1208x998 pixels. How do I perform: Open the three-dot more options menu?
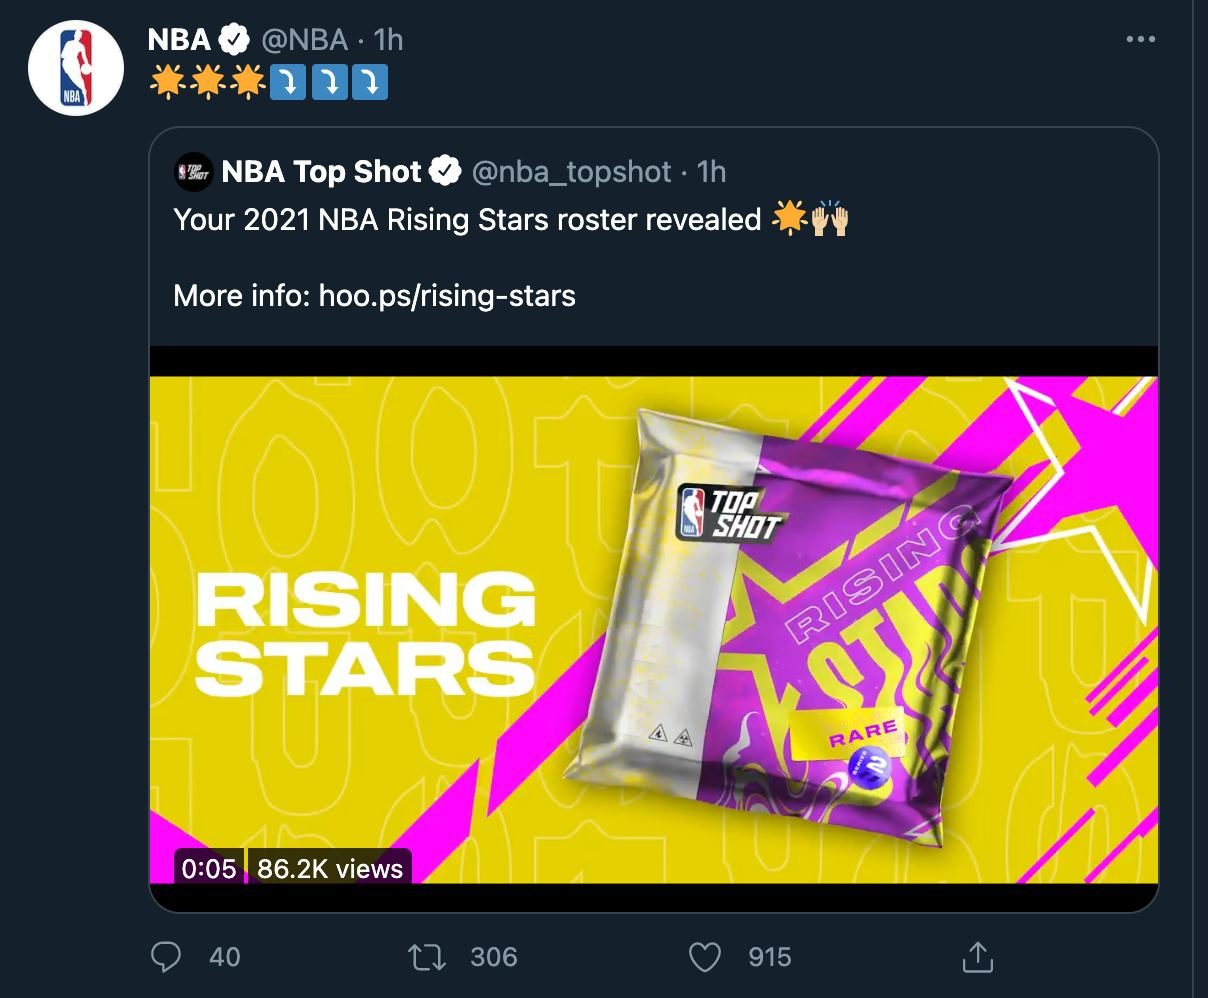[1140, 40]
